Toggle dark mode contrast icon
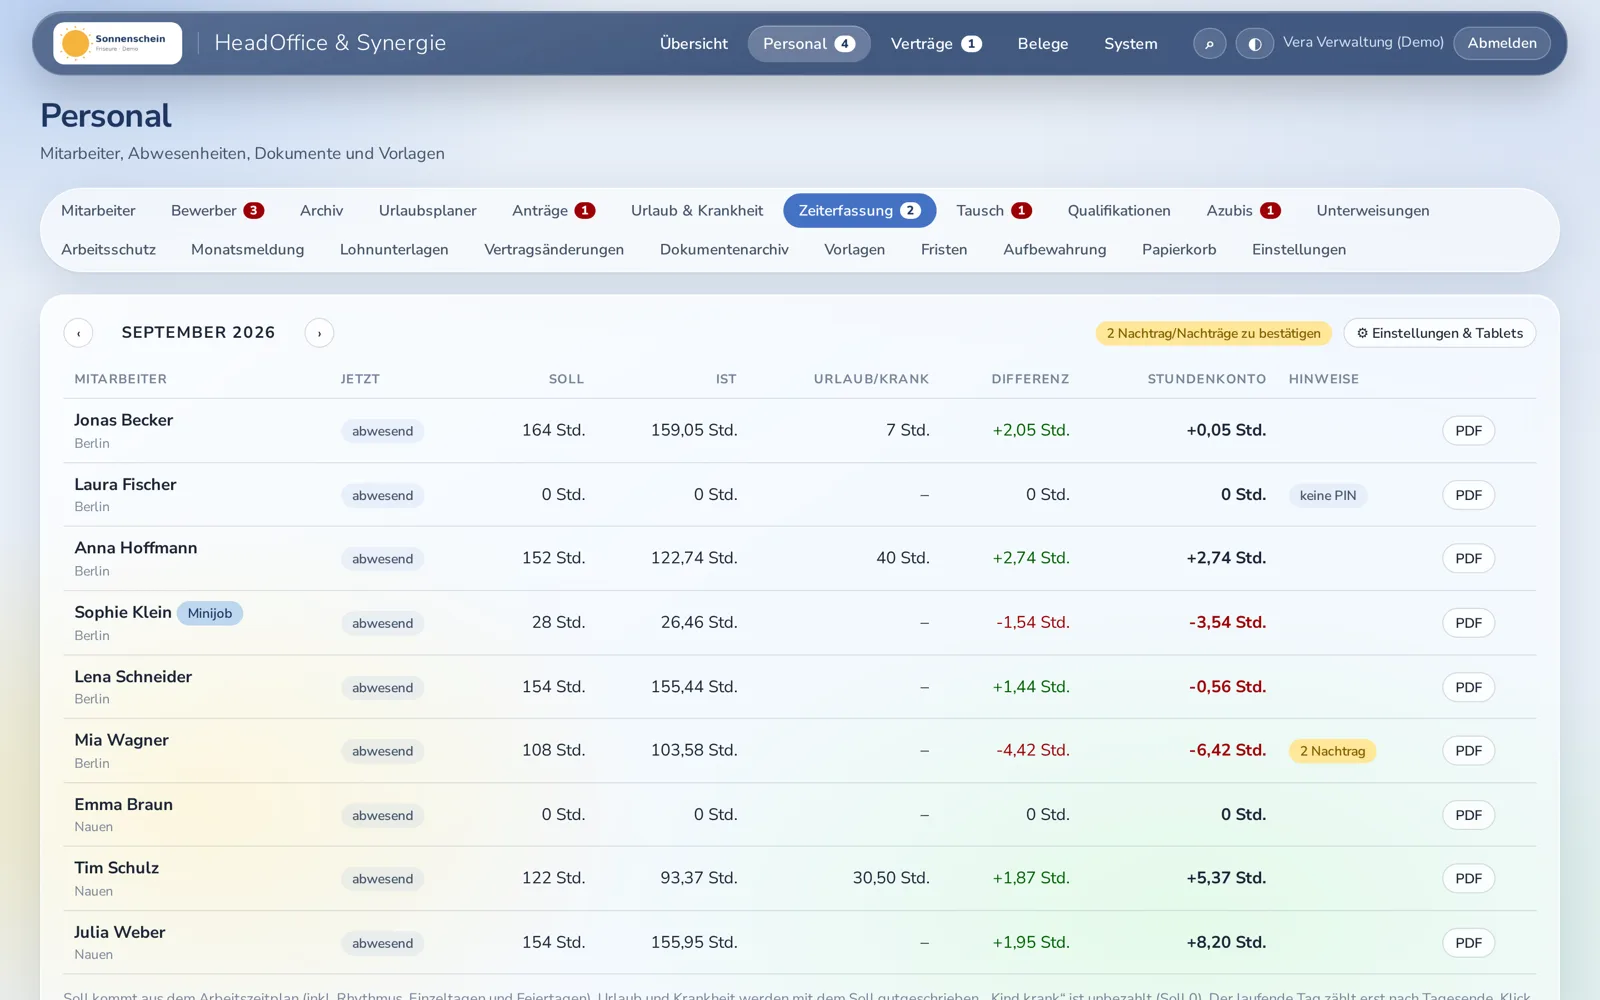This screenshot has height=1000, width=1600. (x=1255, y=44)
